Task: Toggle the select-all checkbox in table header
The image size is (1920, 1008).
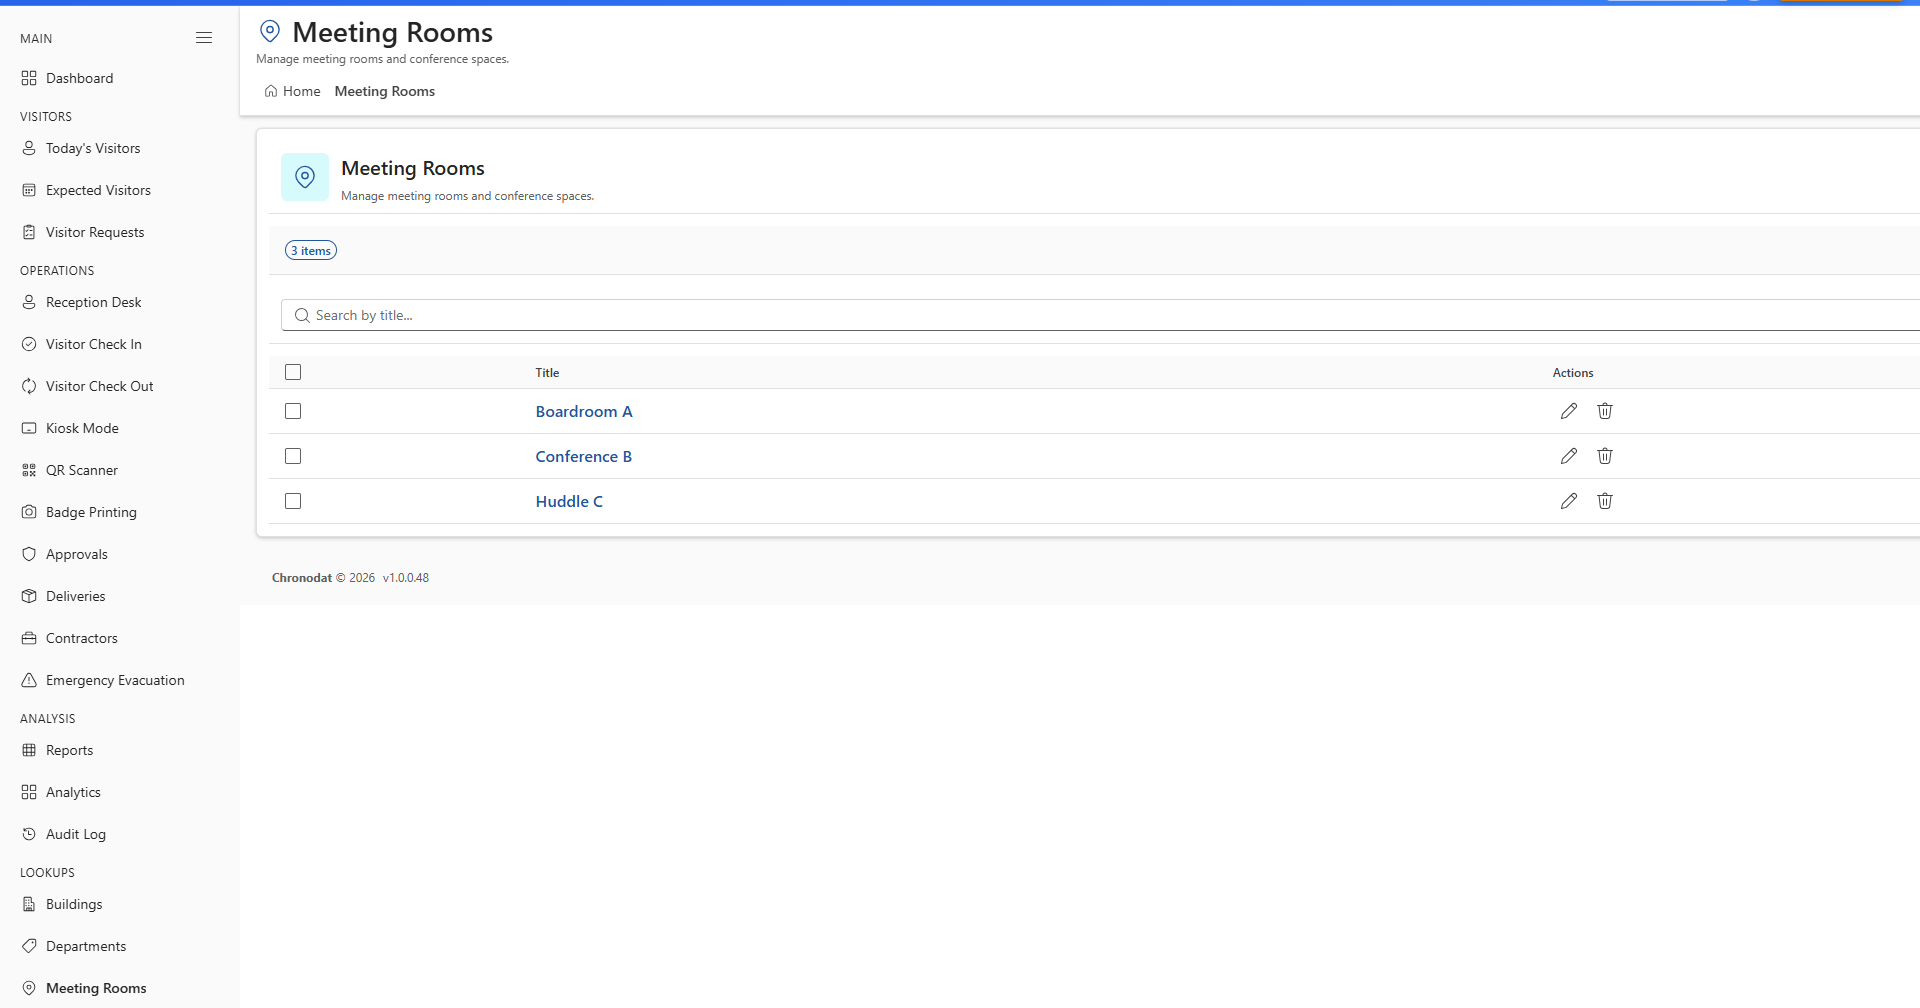Action: pos(293,372)
